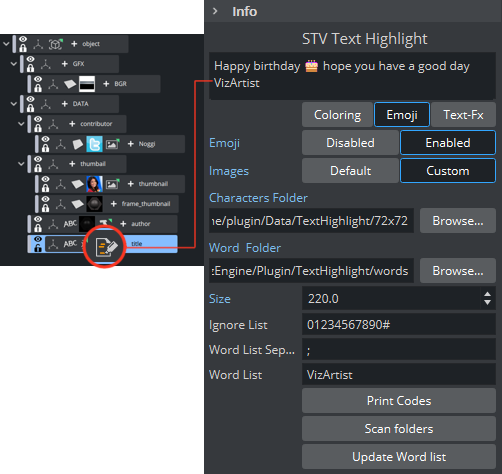Click the image plugin icon on thumbnail row
502x474 pixels.
[112, 184]
